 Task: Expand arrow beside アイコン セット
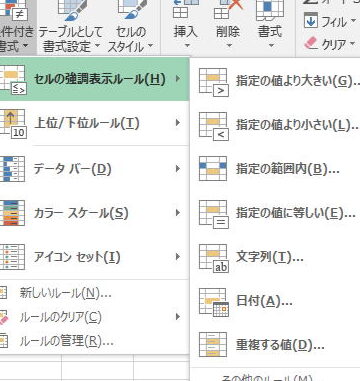pyautogui.click(x=178, y=257)
